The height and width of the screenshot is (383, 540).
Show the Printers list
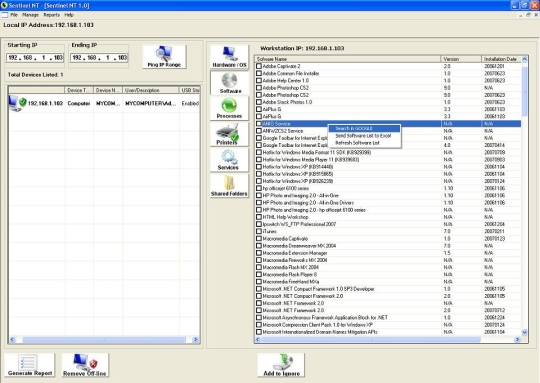pos(229,134)
